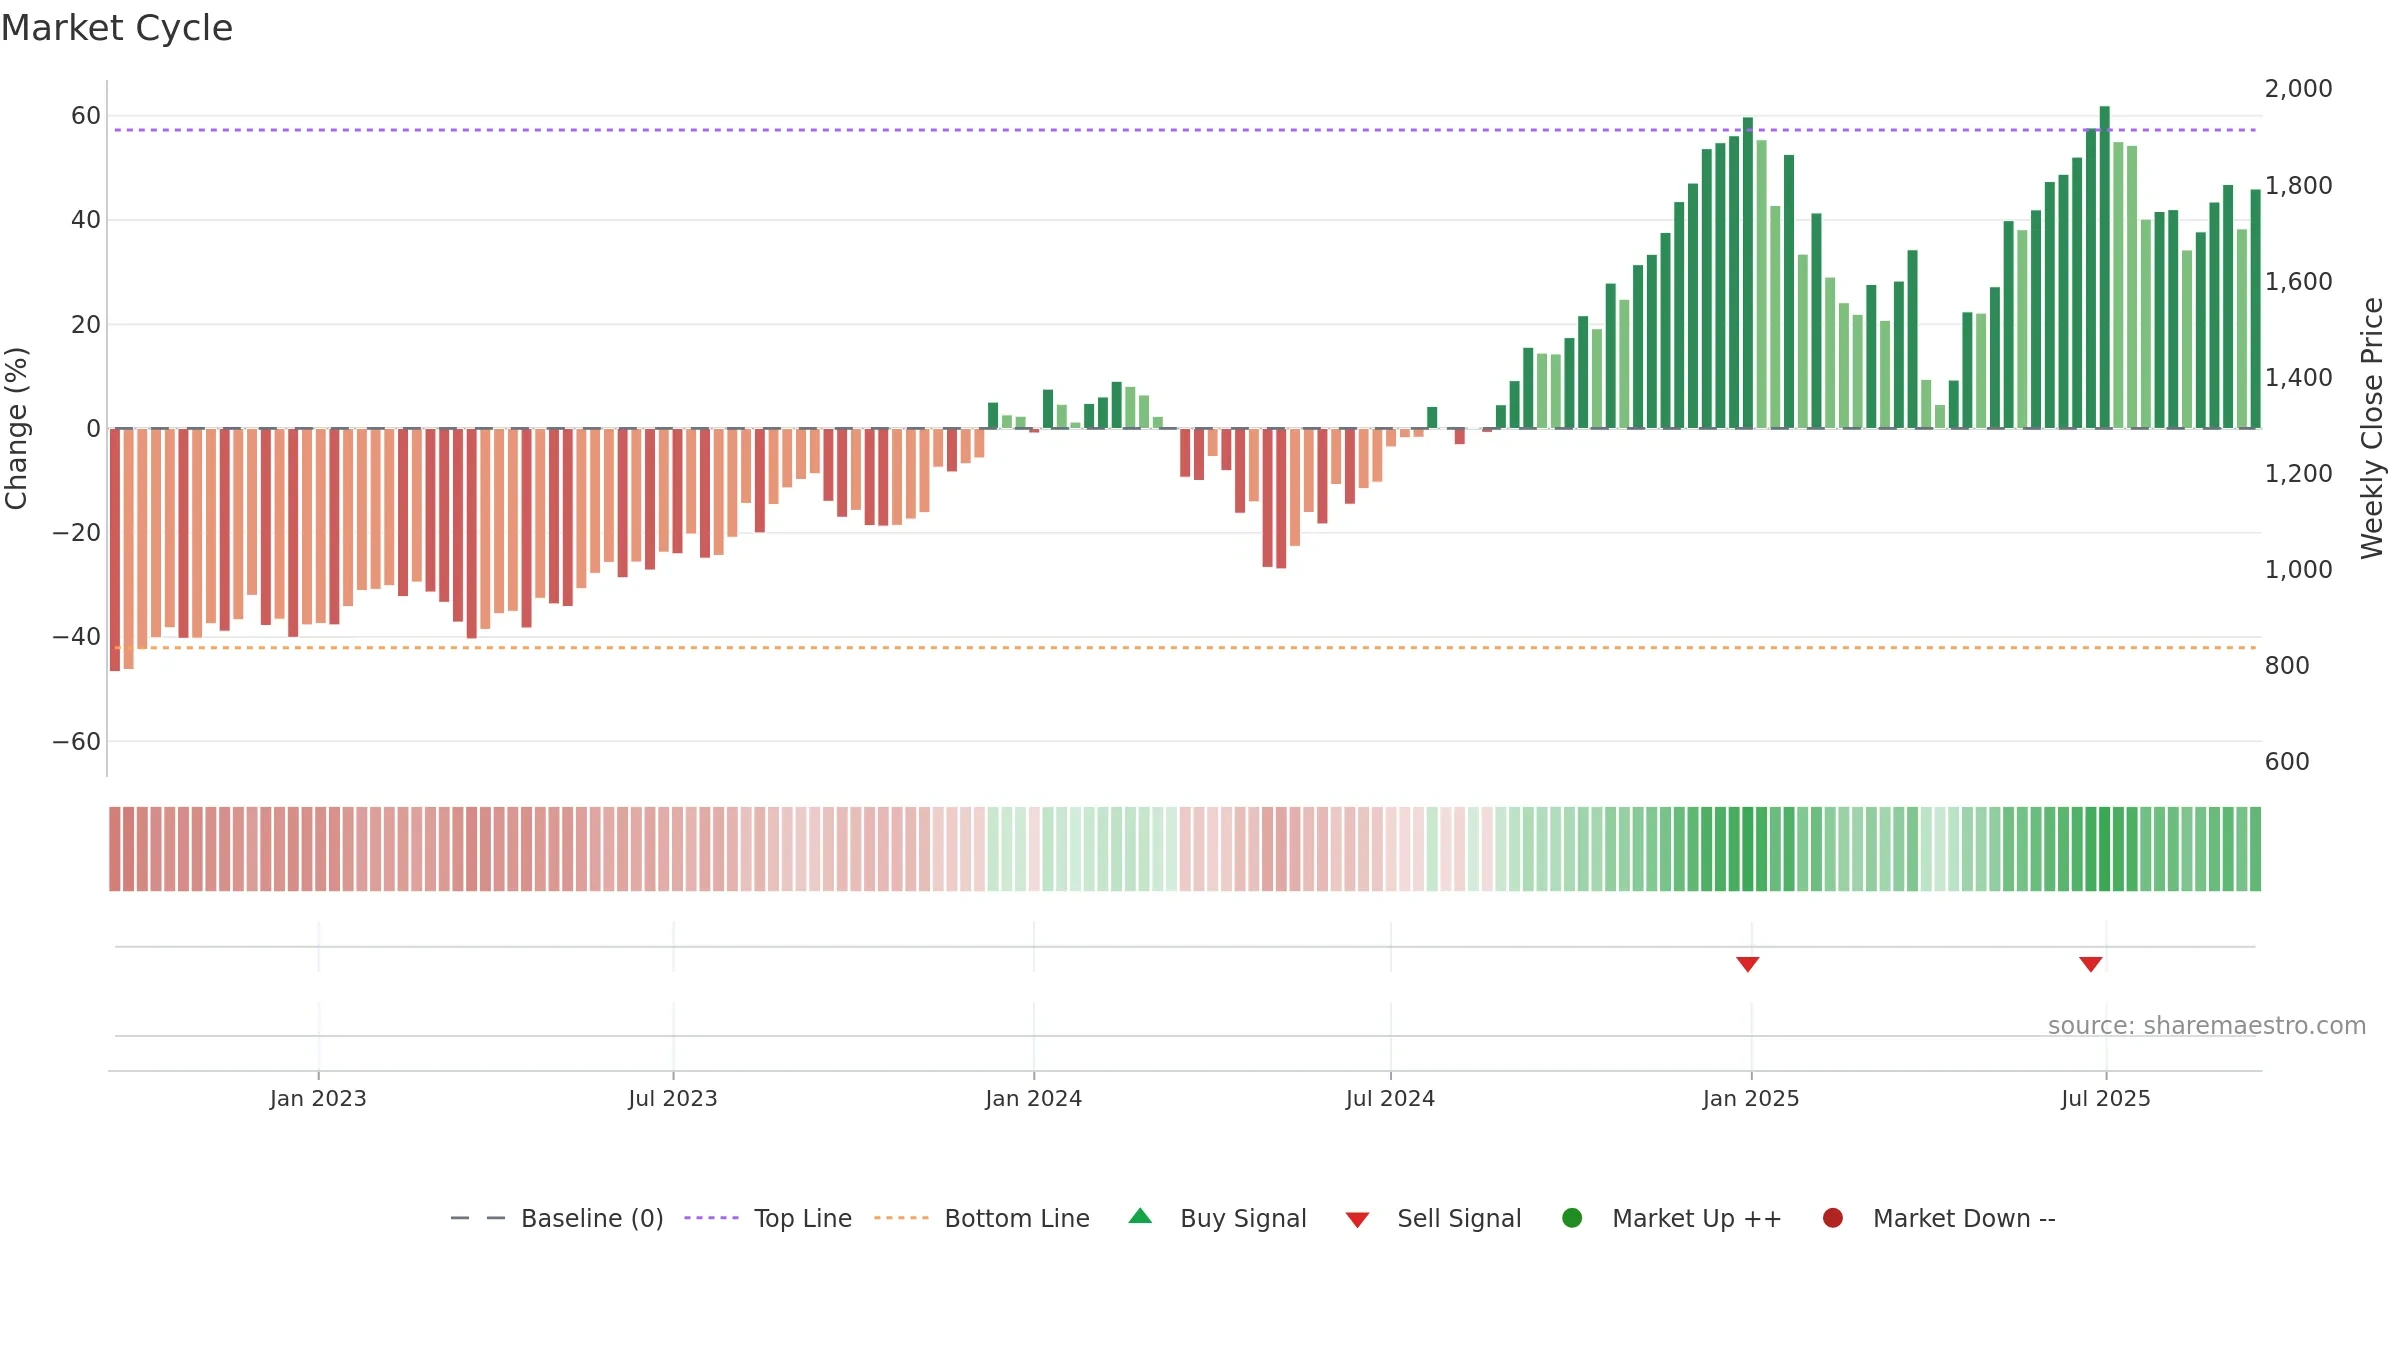Click the Jul 2024 axis label
The image size is (2400, 1350).
(1390, 1099)
